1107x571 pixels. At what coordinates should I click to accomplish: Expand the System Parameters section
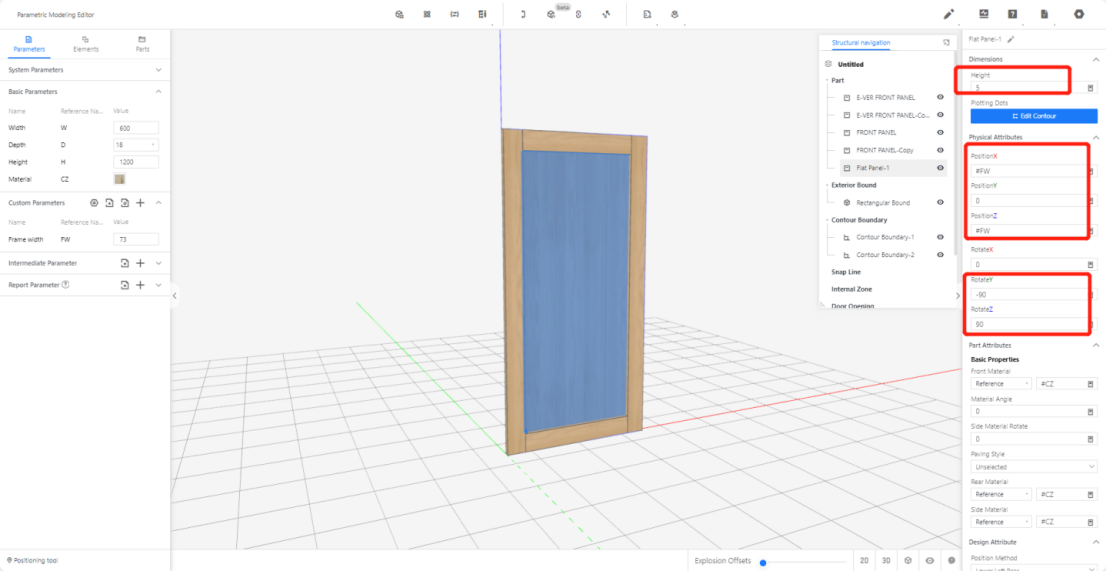159,70
